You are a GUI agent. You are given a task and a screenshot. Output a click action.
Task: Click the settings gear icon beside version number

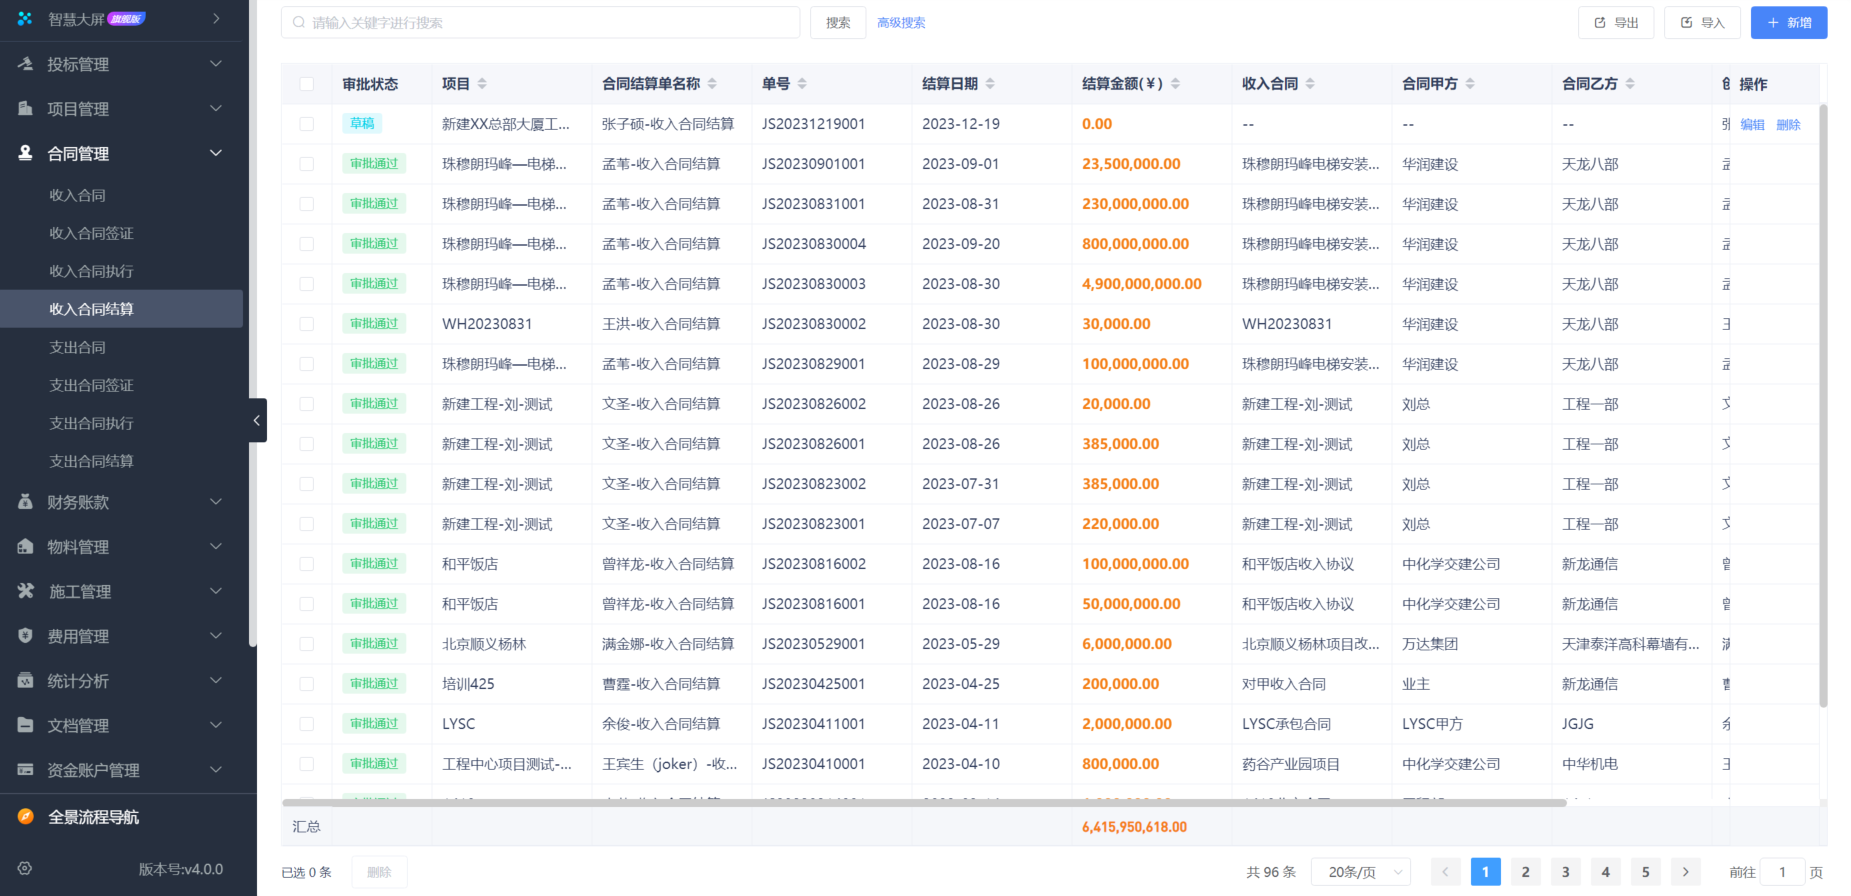pyautogui.click(x=25, y=869)
